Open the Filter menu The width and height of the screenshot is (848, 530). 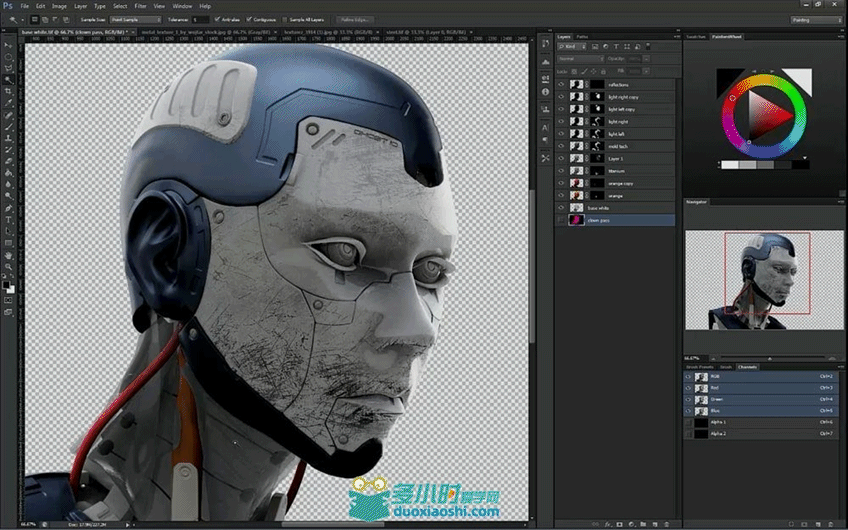(x=140, y=6)
